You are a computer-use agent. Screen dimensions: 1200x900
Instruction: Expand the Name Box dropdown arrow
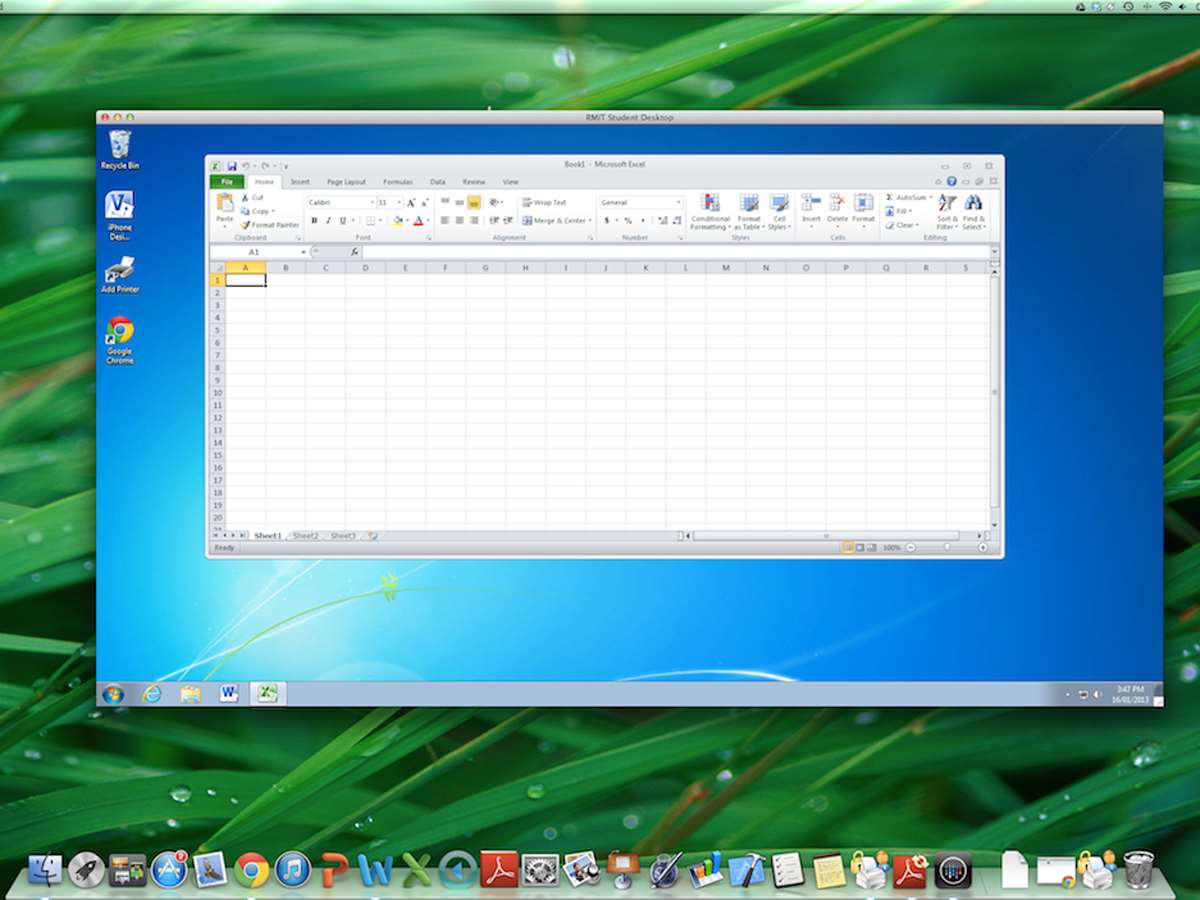tap(303, 252)
